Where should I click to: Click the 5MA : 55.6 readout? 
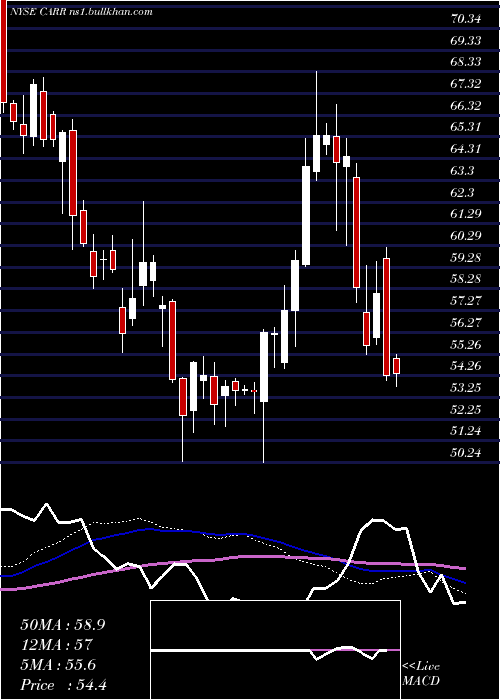point(58,665)
